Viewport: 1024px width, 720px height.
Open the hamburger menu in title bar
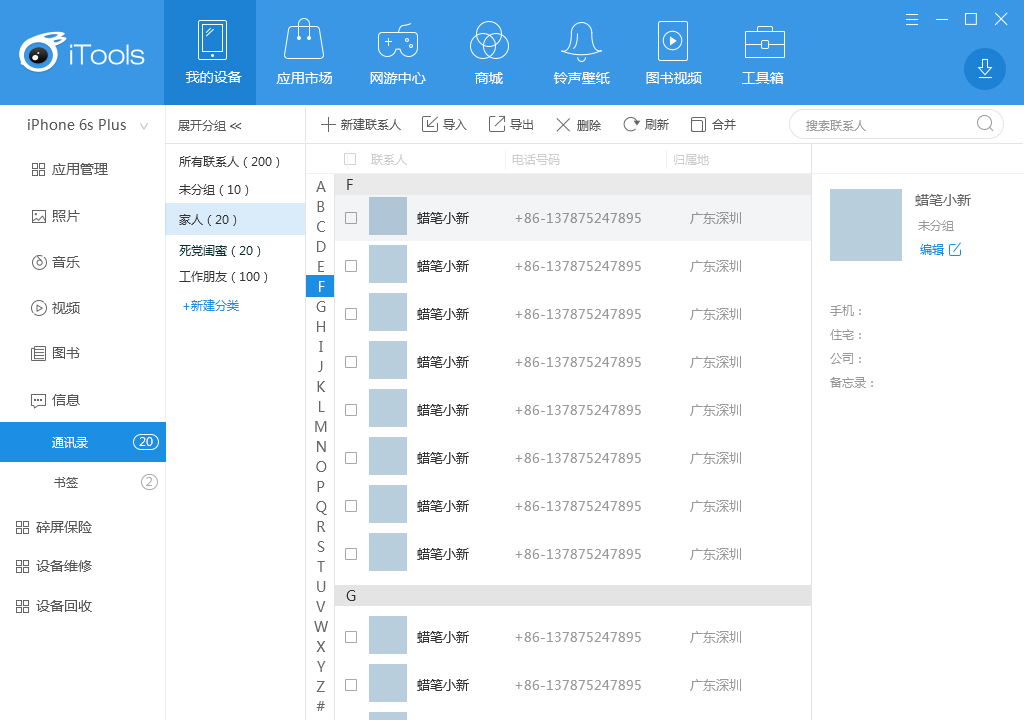click(x=912, y=19)
